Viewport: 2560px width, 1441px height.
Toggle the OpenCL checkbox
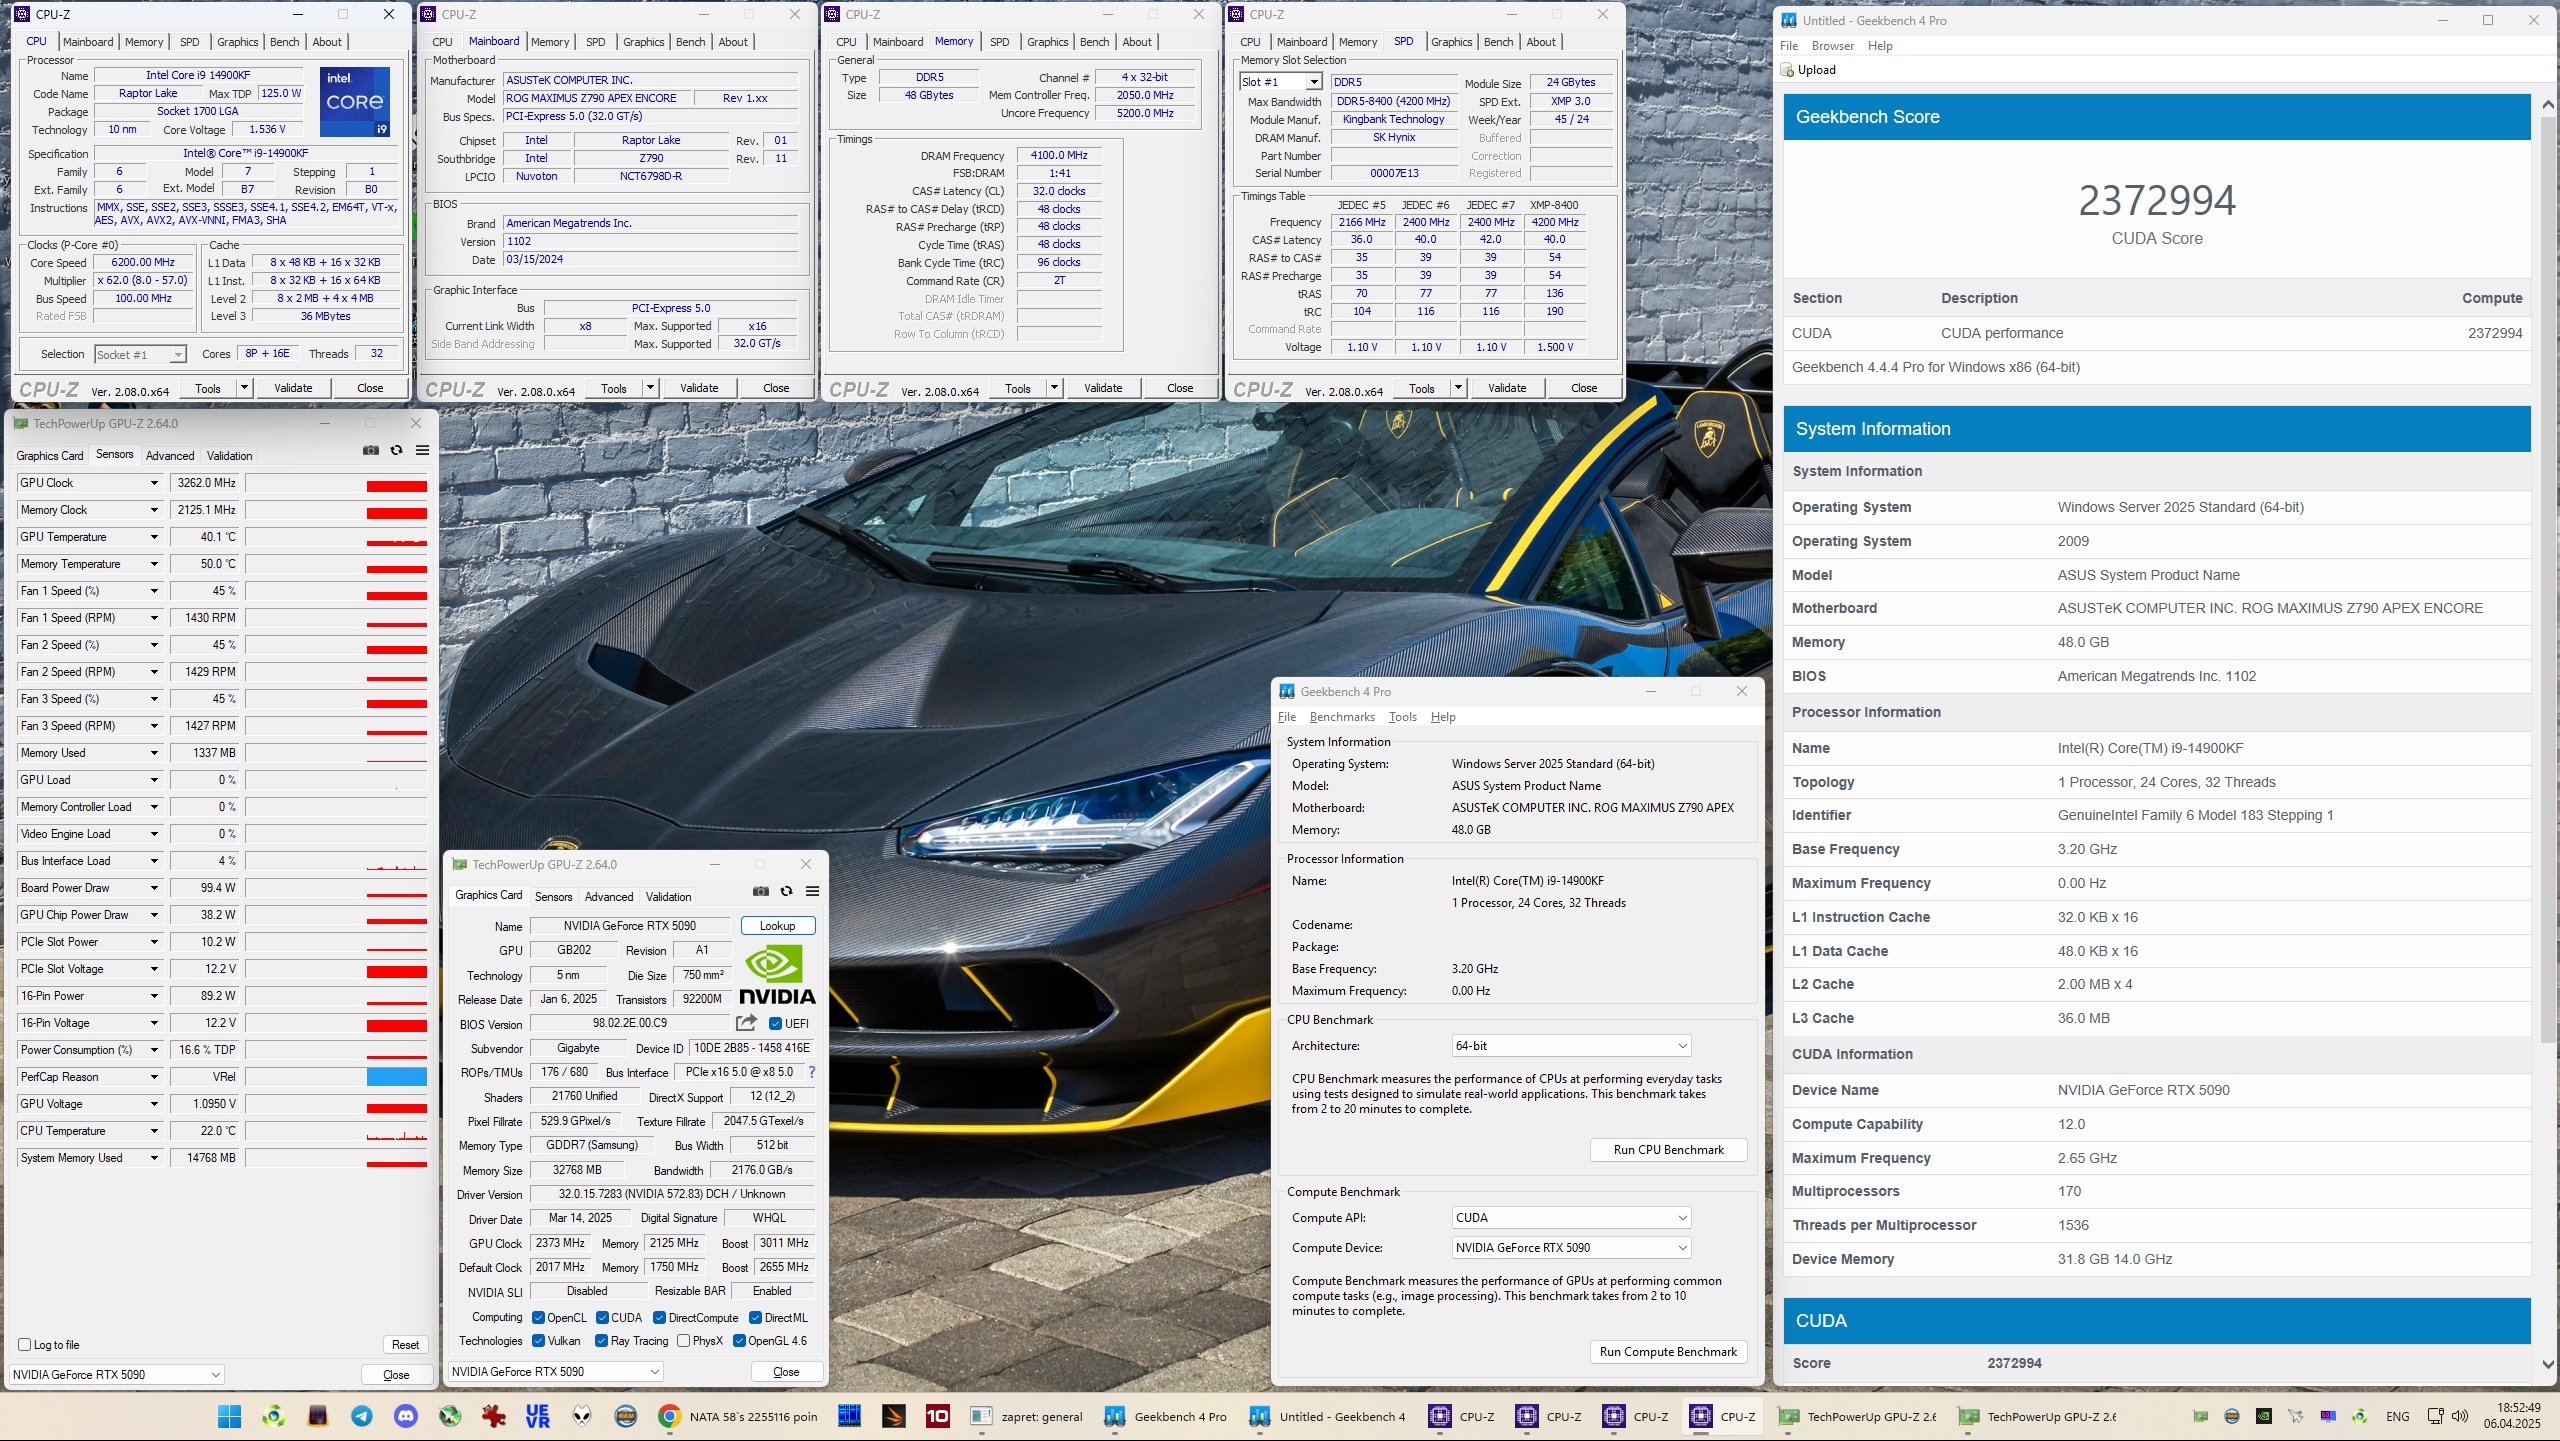(539, 1318)
